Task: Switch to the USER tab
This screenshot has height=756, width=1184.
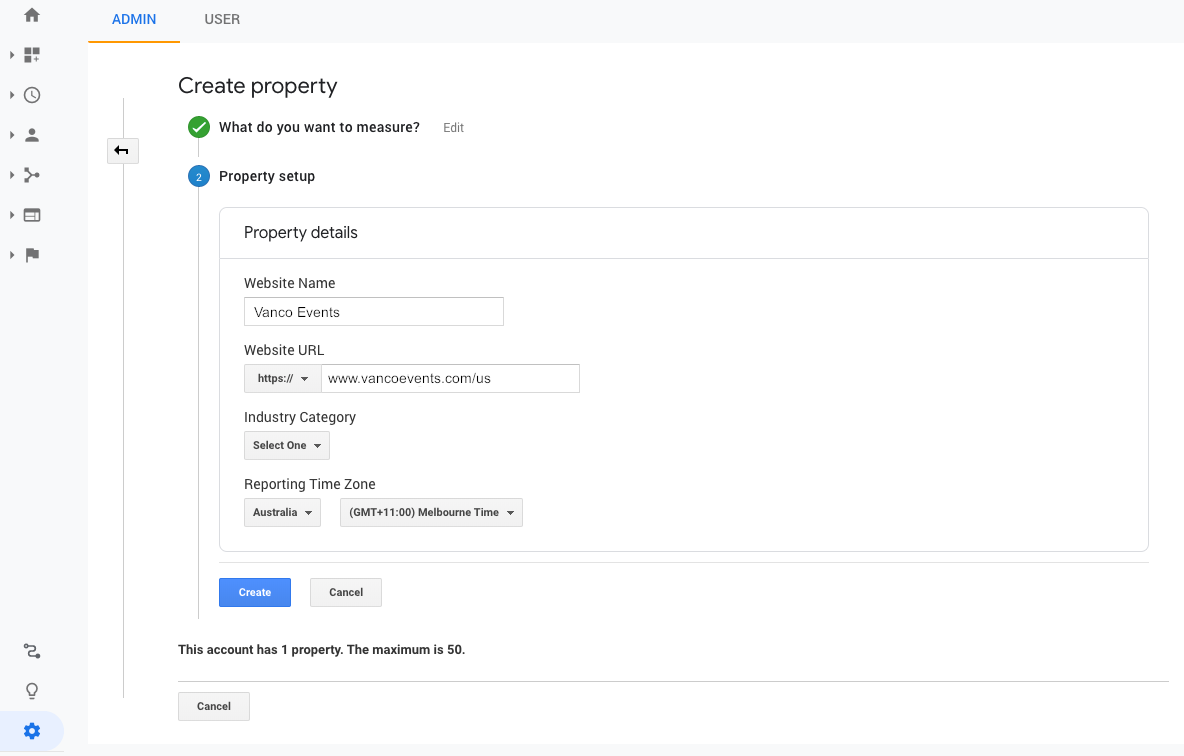Action: click(222, 19)
